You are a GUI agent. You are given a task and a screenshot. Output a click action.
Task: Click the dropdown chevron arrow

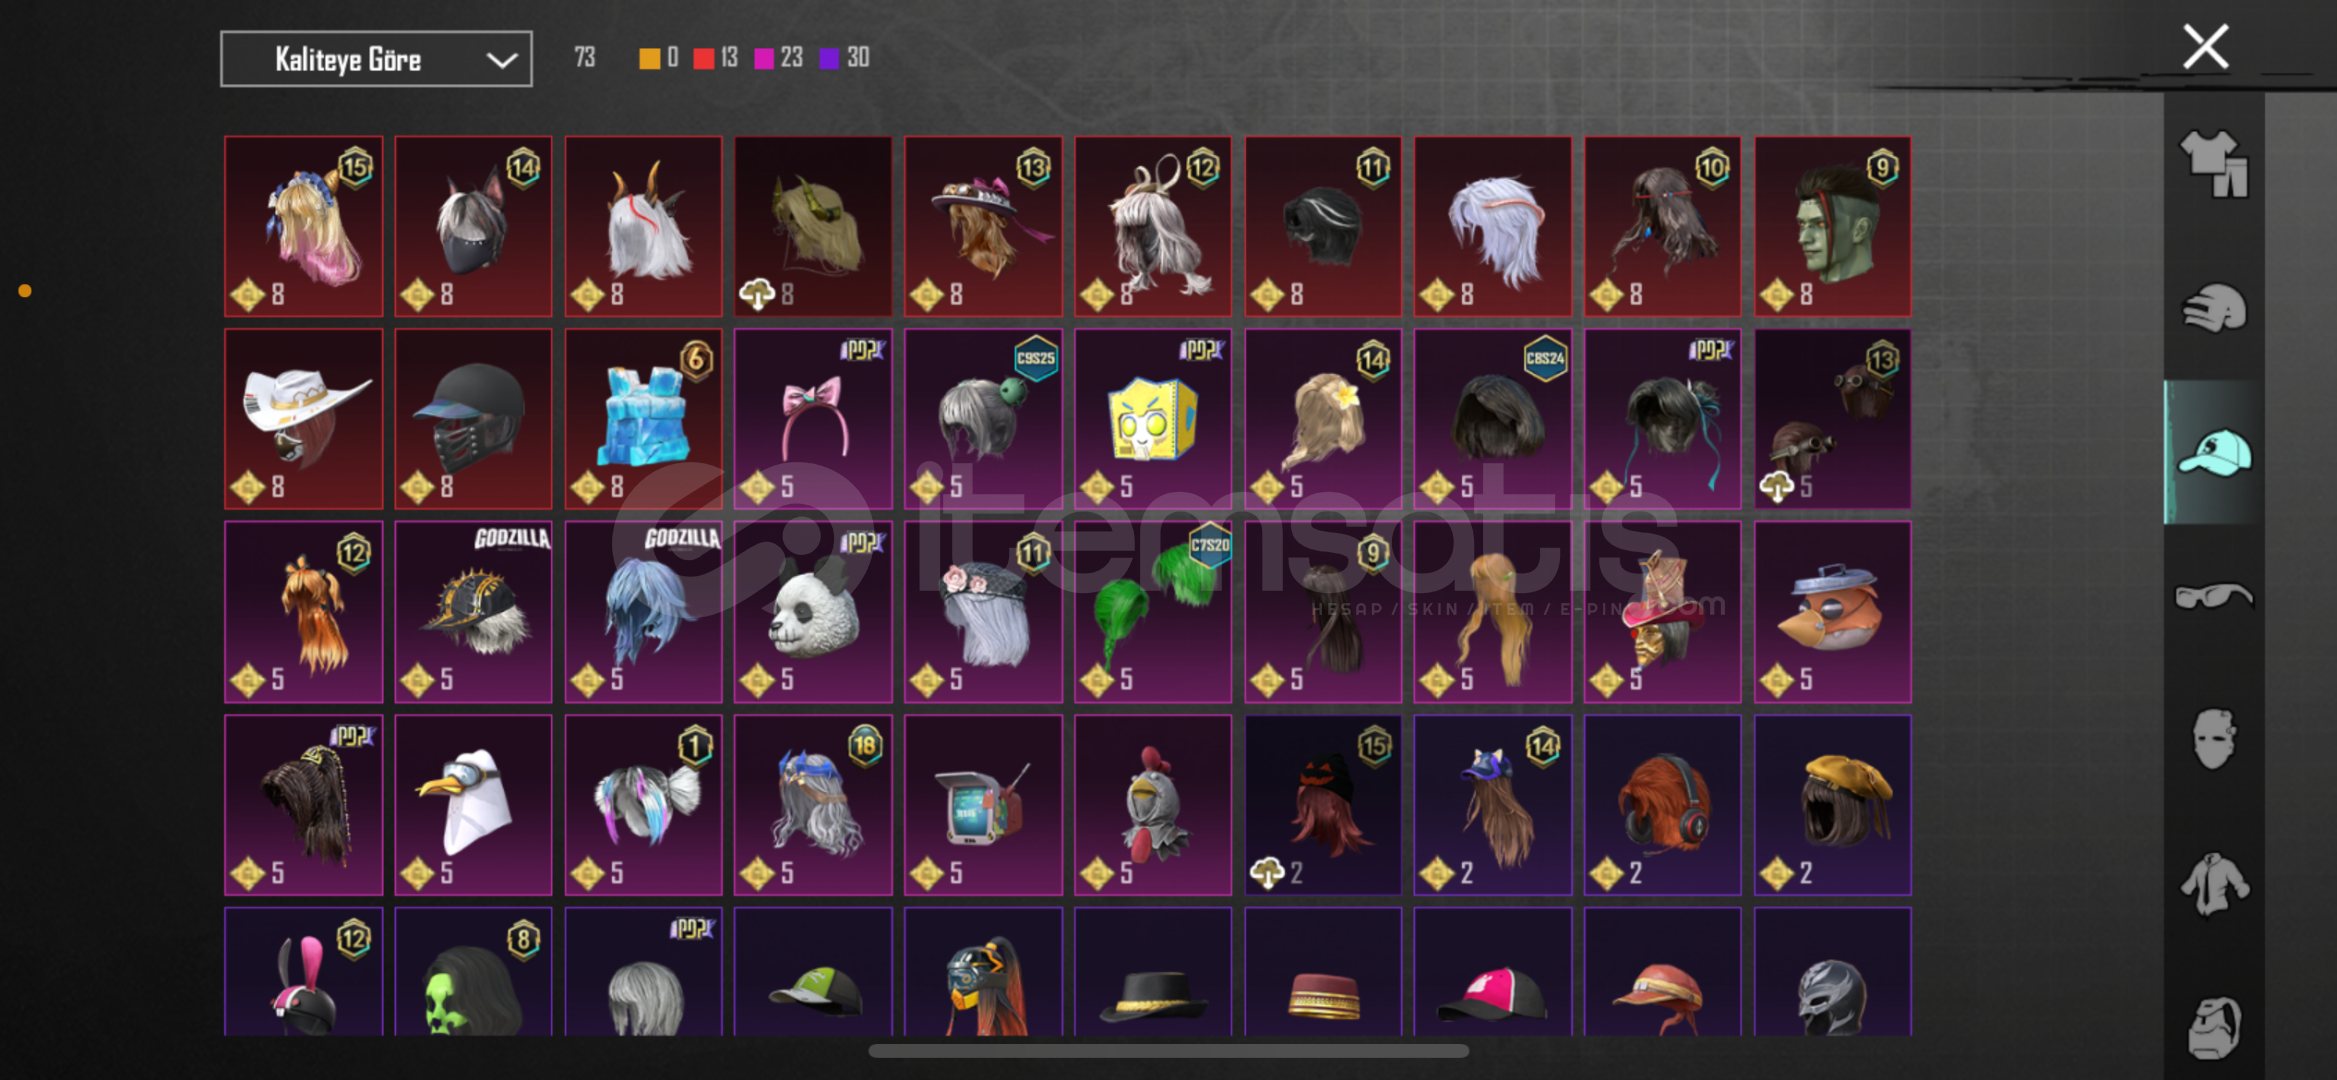click(501, 60)
